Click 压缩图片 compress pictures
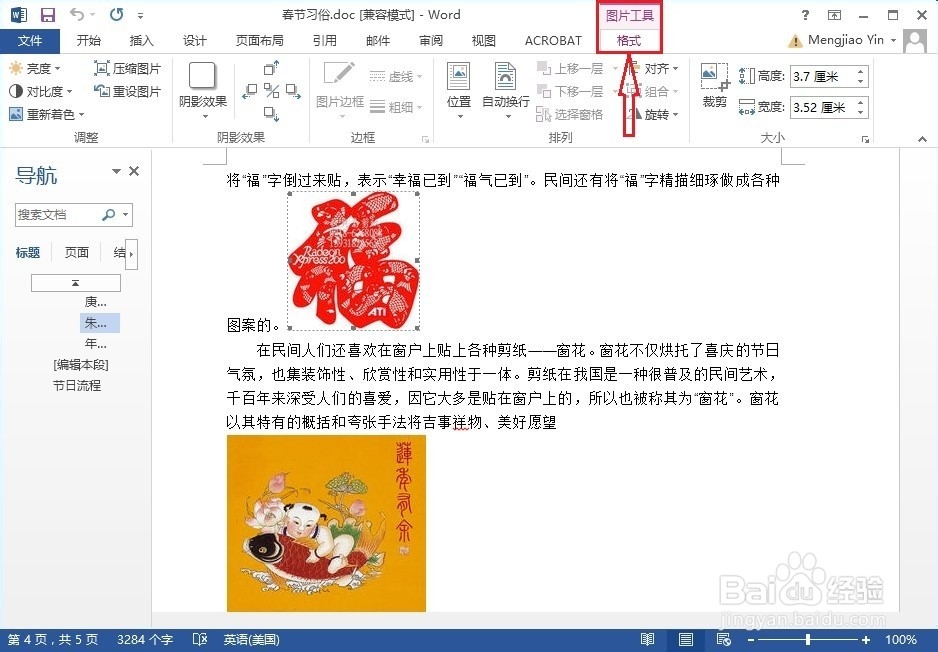This screenshot has height=652, width=938. [128, 68]
